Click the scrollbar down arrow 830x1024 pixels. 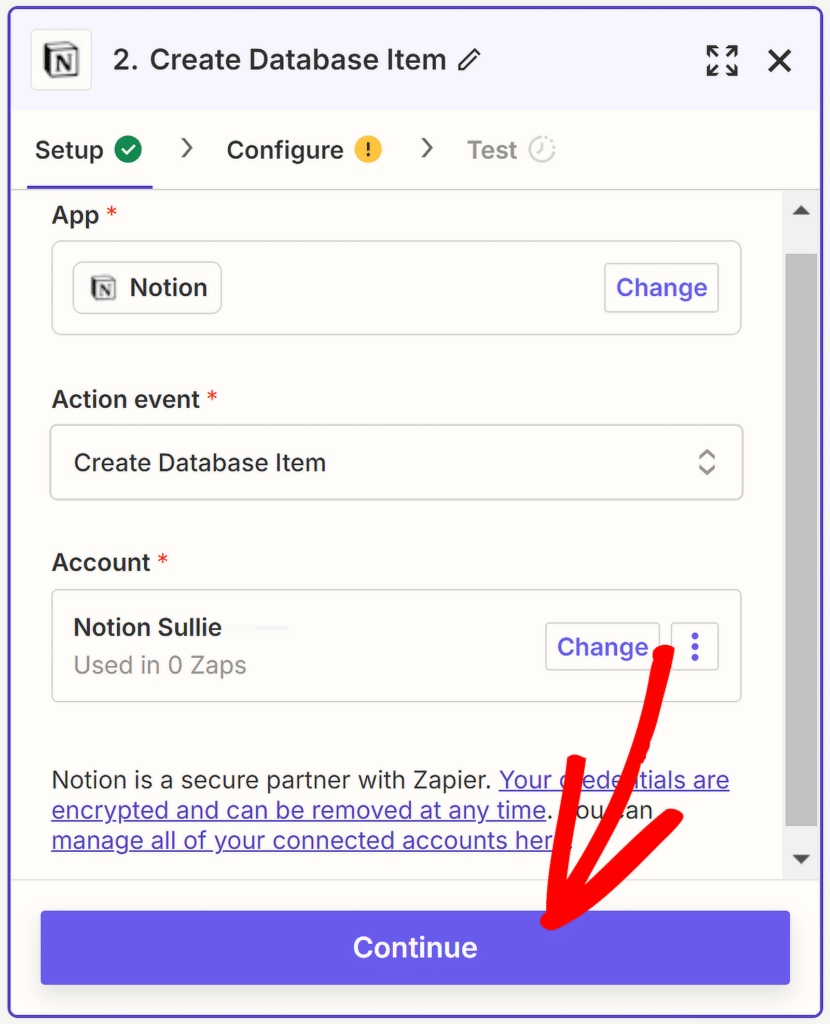[x=800, y=858]
